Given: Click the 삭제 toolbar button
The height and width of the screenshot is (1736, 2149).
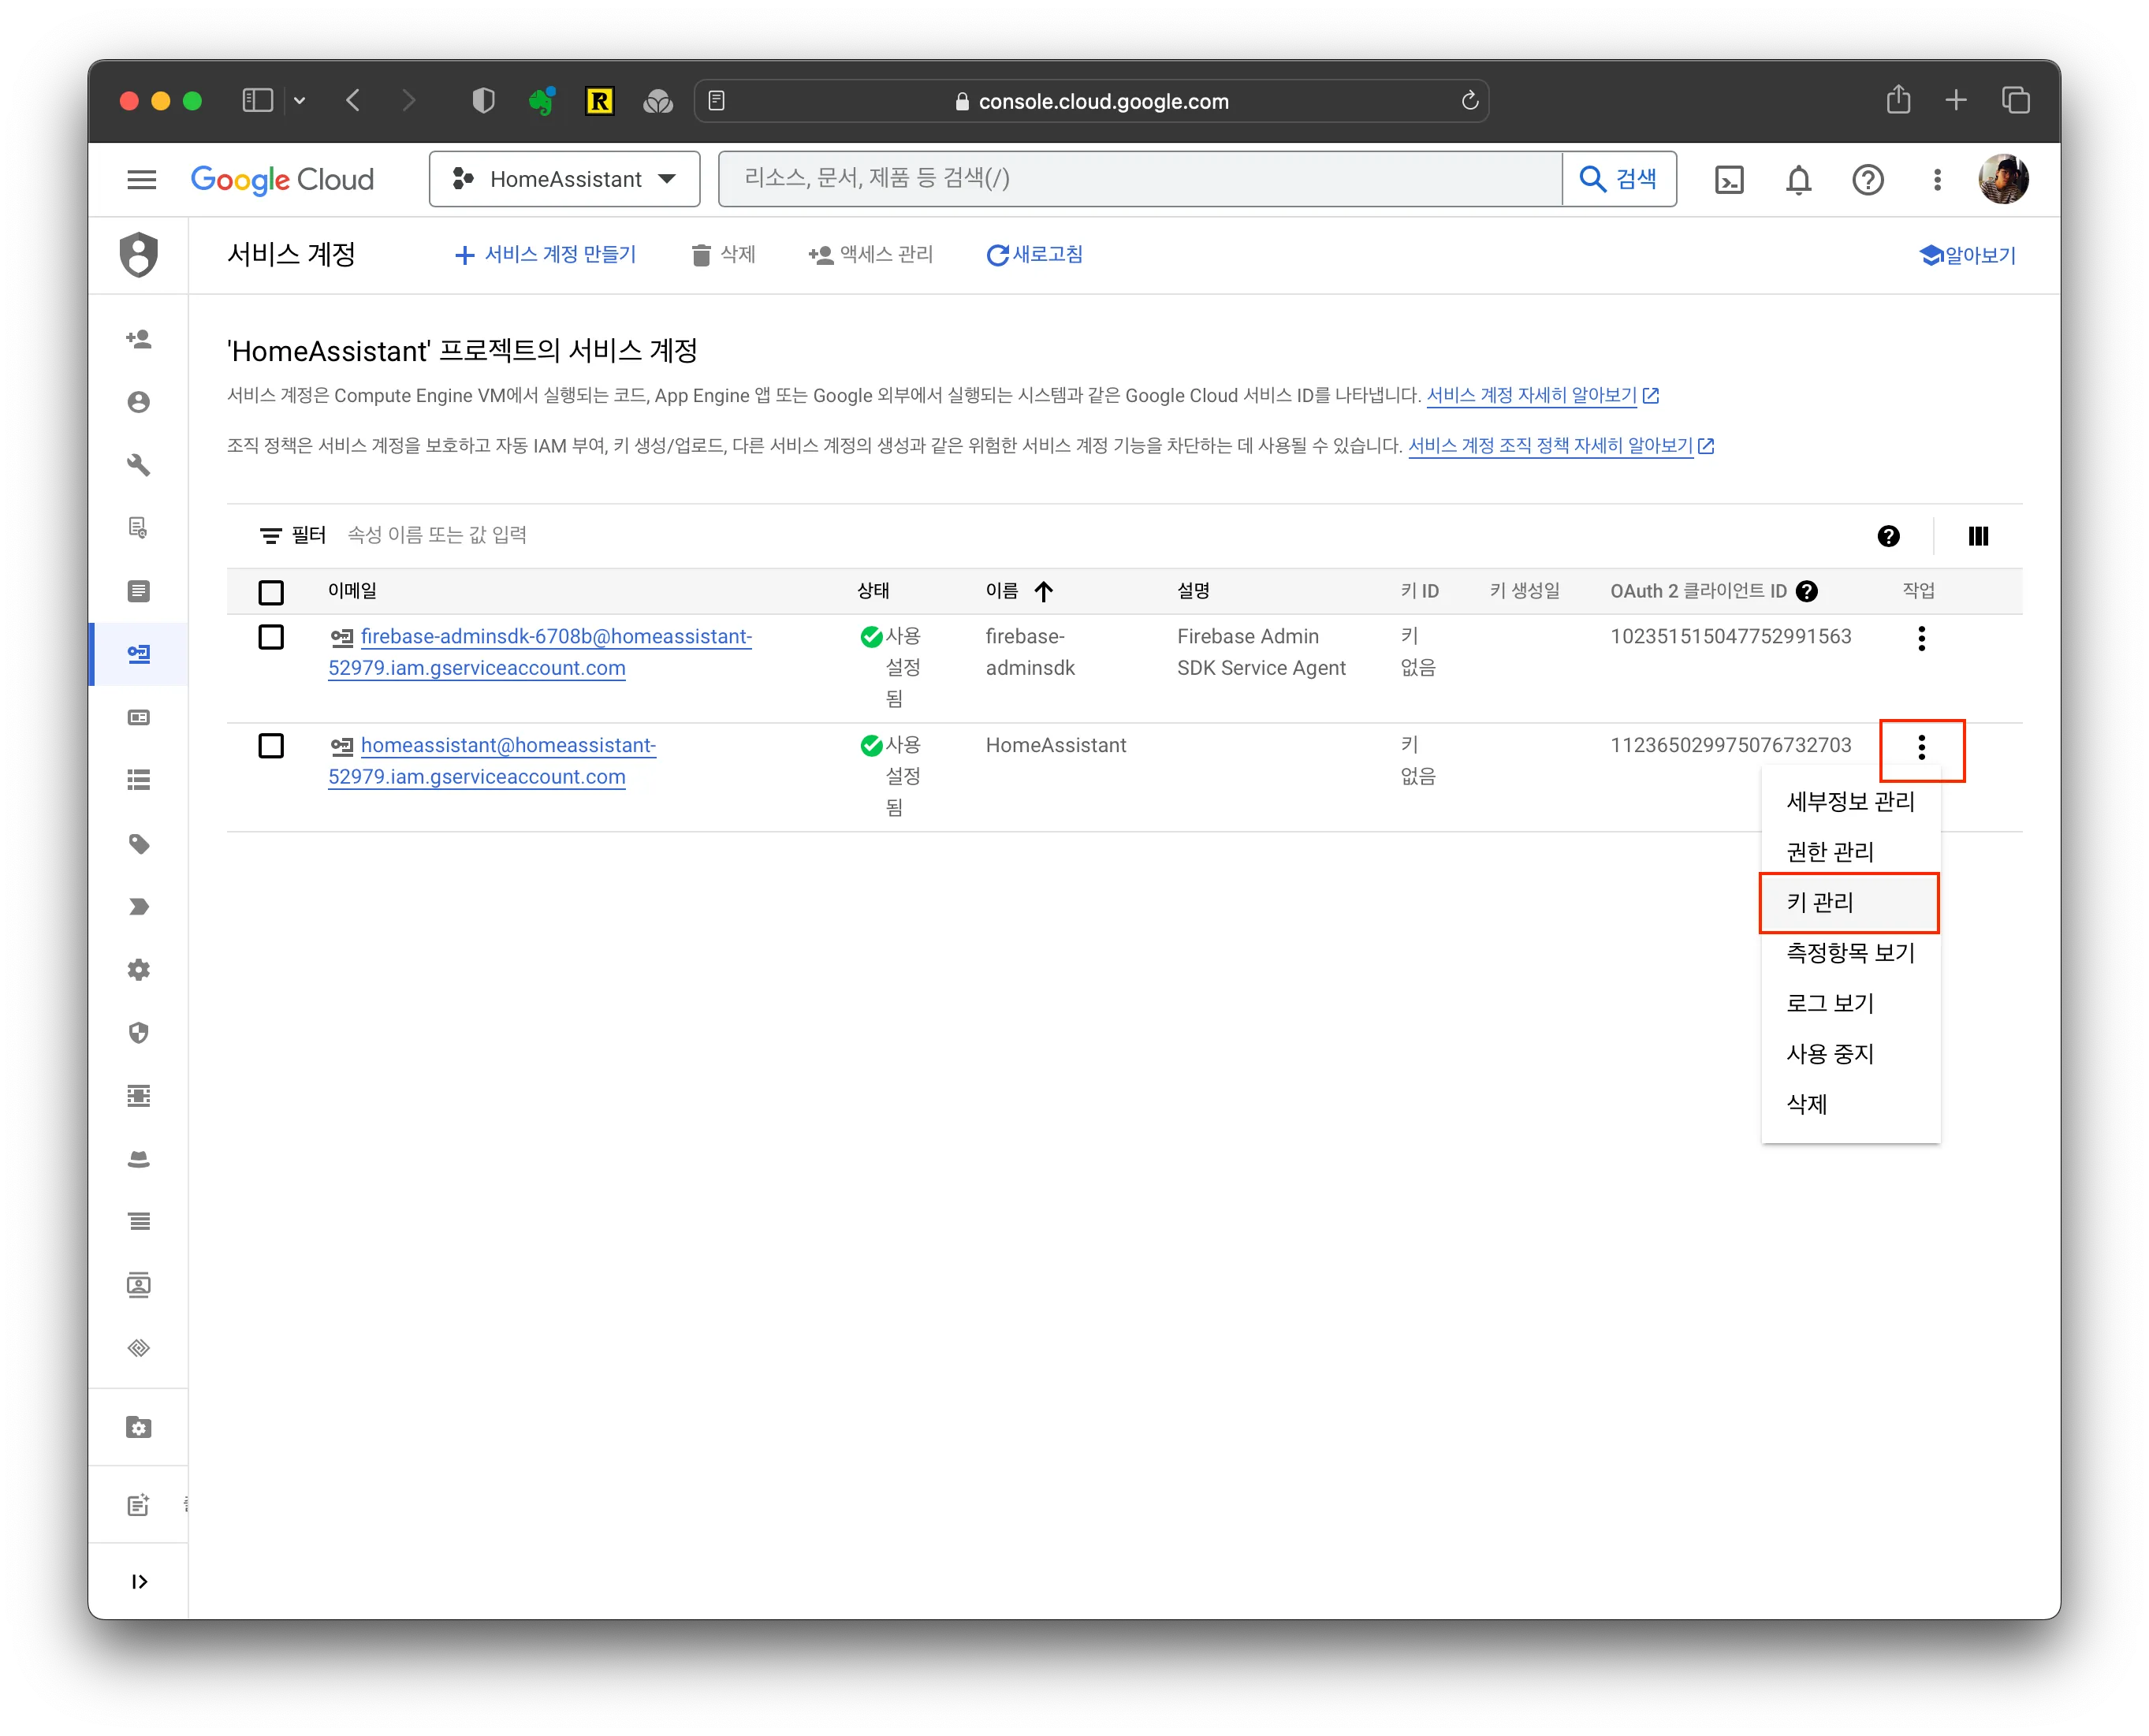Looking at the screenshot, I should coord(723,255).
